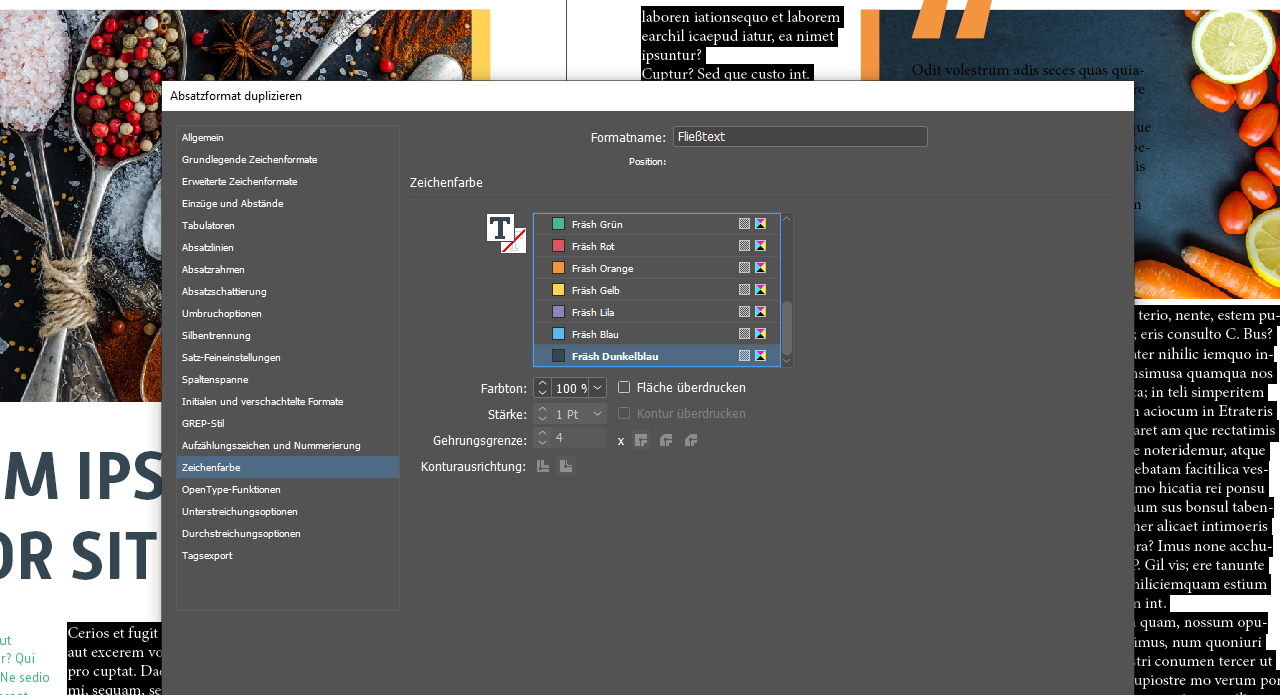Image resolution: width=1280 pixels, height=695 pixels.
Task: Click first Konturausrichtung alignment icon
Action: pyautogui.click(x=543, y=466)
